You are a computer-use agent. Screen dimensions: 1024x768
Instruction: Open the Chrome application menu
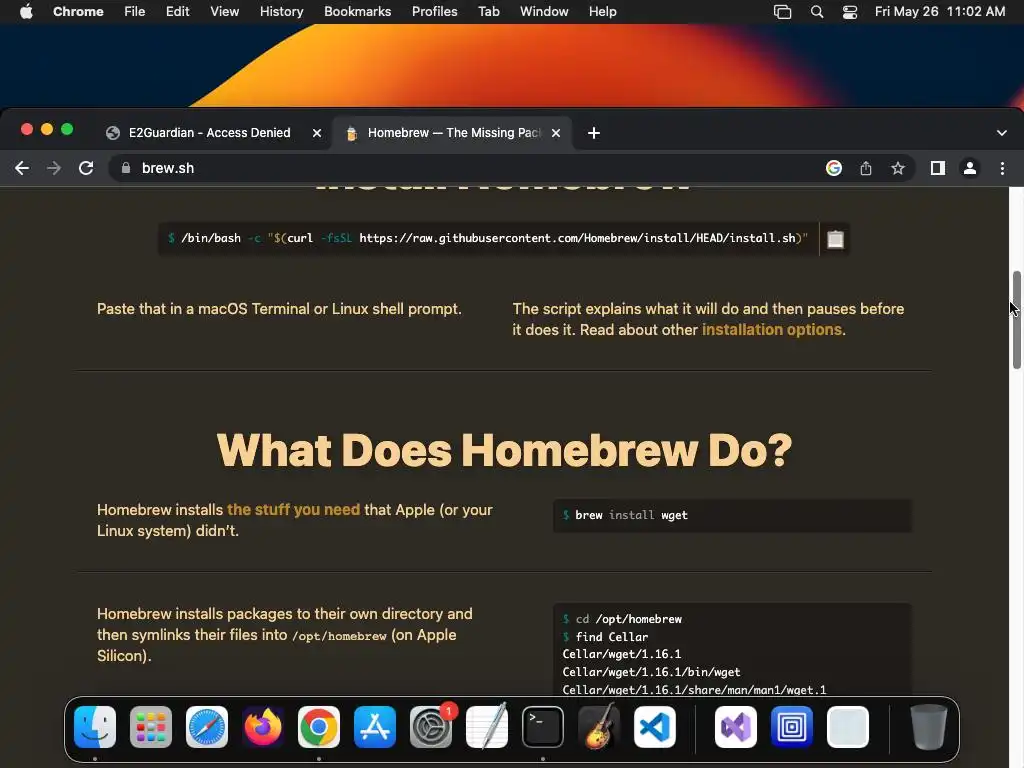point(78,12)
